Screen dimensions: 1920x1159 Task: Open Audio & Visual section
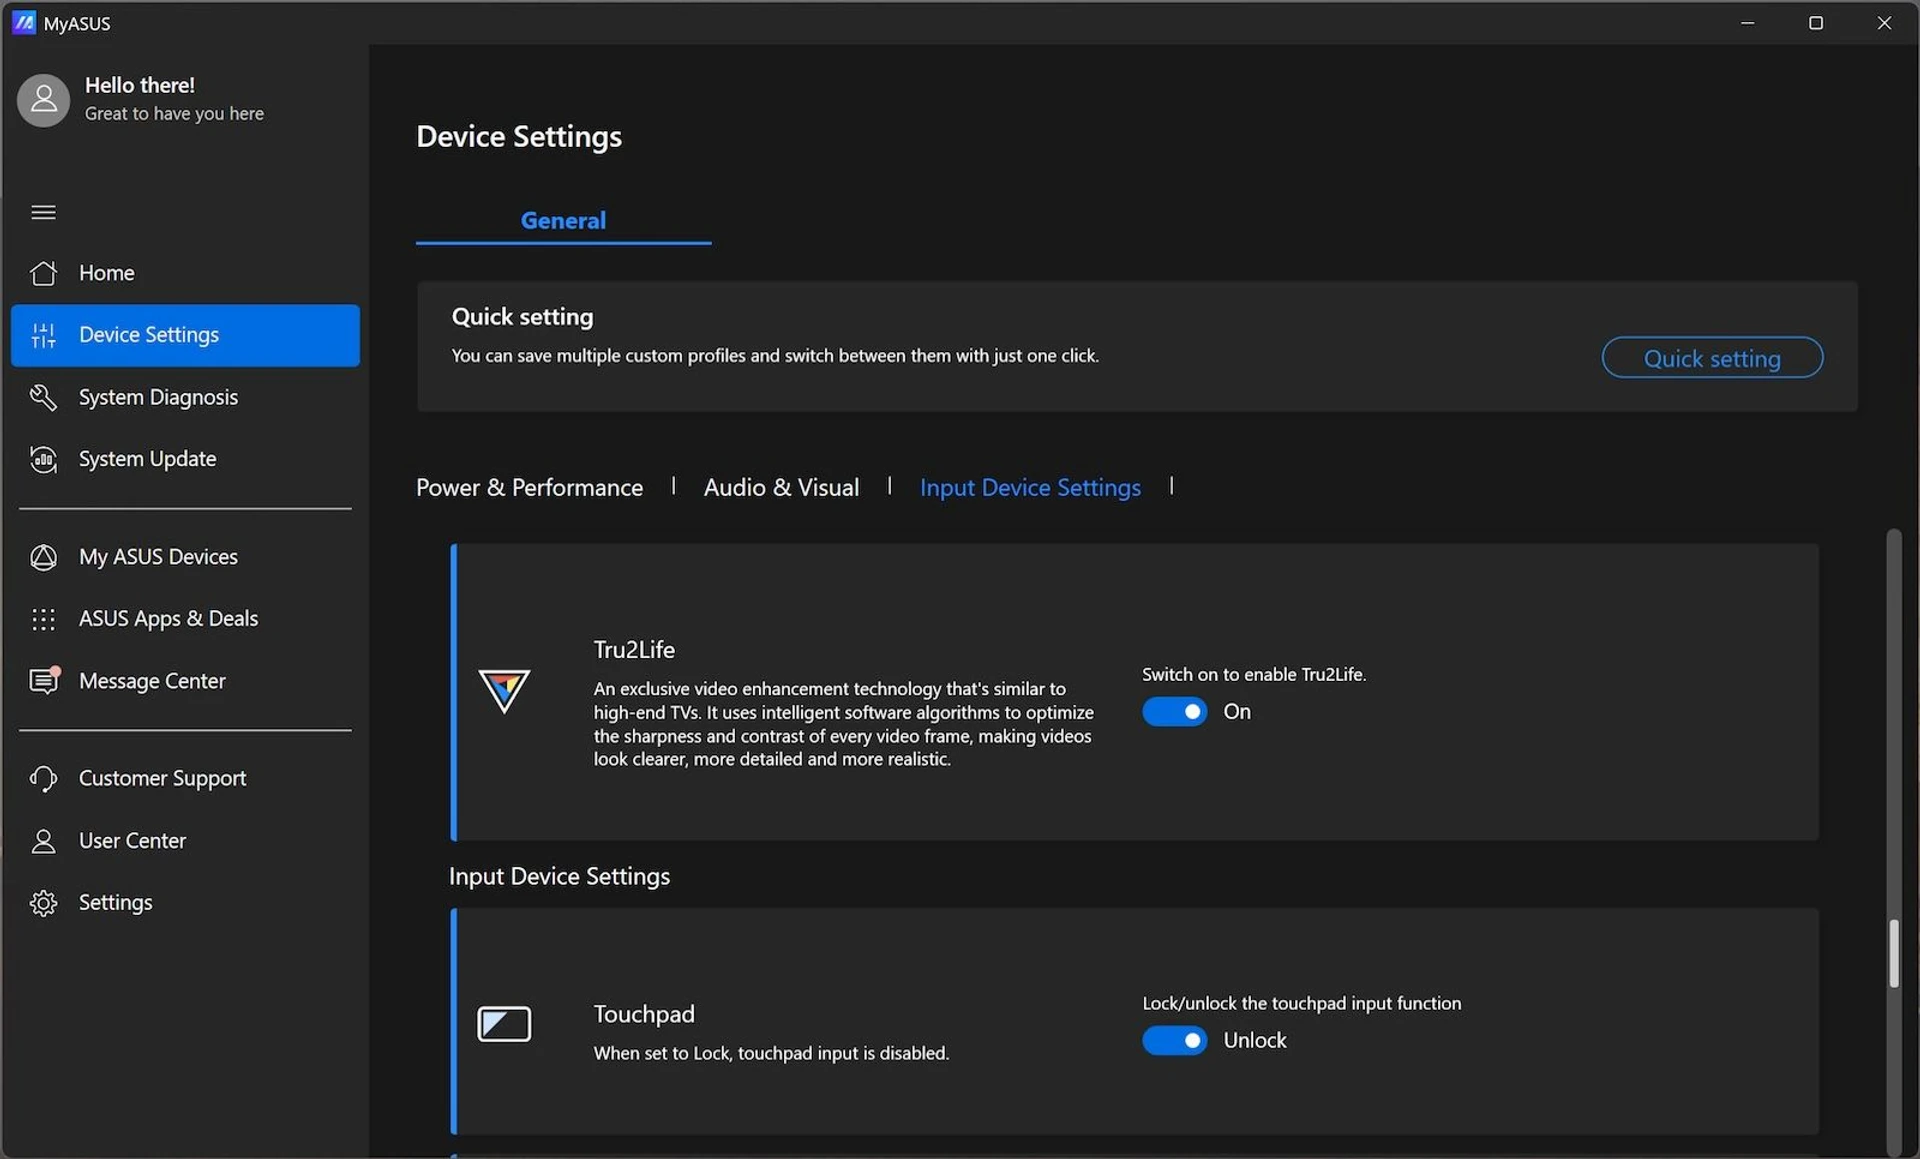pyautogui.click(x=781, y=487)
